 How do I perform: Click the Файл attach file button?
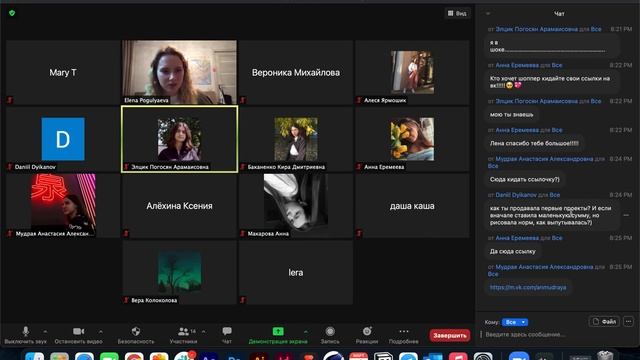click(604, 322)
